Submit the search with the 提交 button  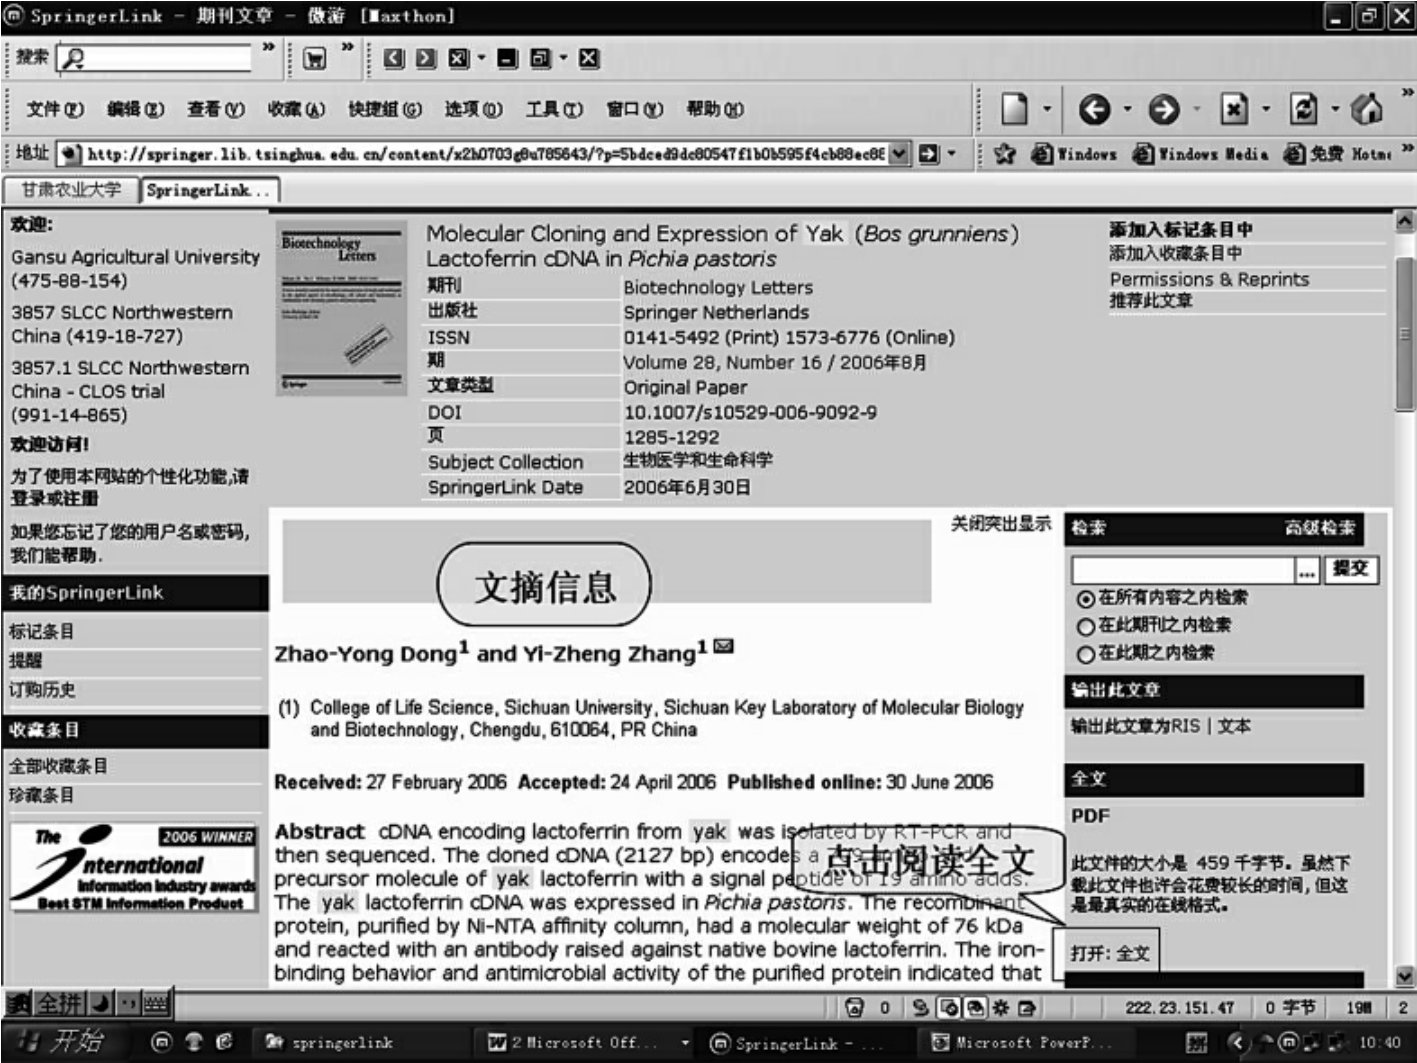coord(1350,569)
